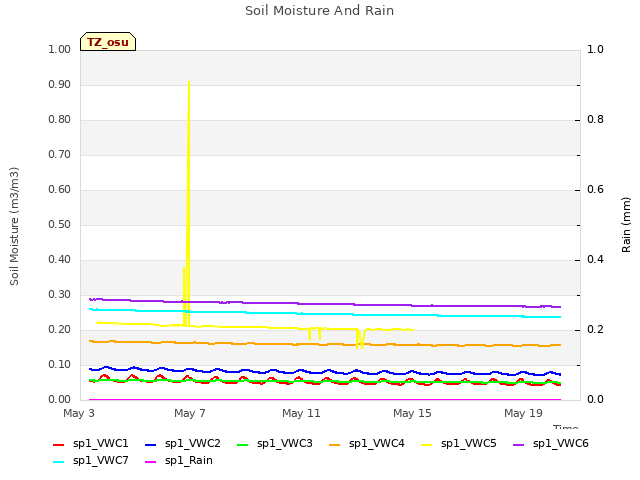
Task: Click the 0.30 left axis tick label
Action: coord(60,295)
